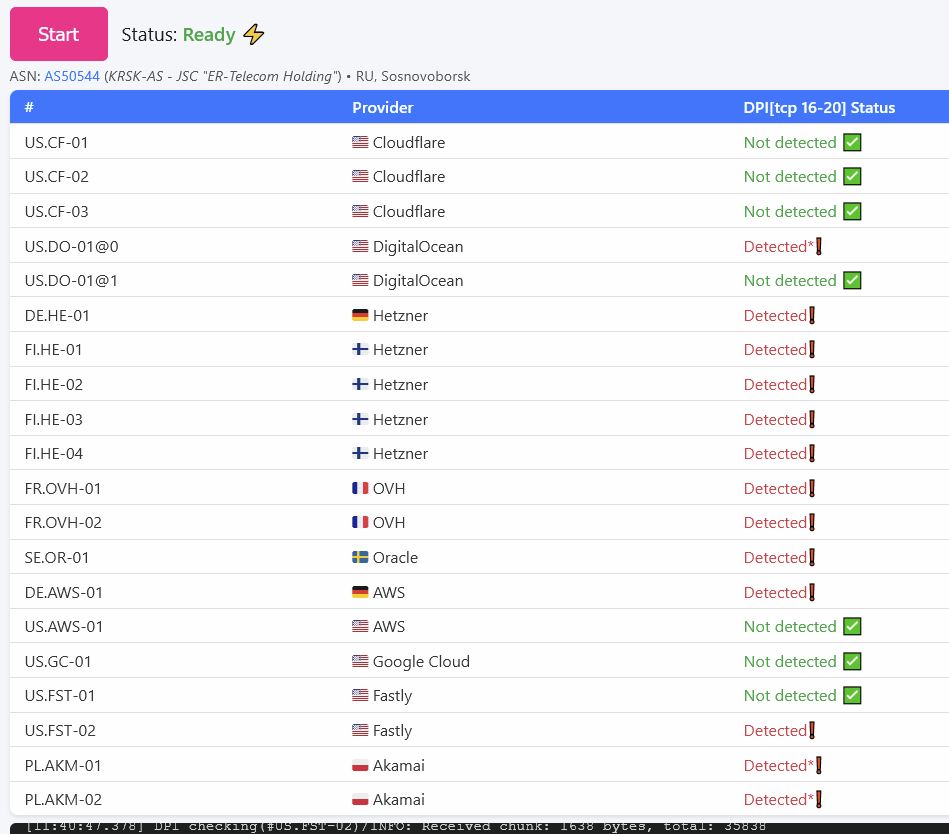Open the AS50544 ASN link
This screenshot has height=834, width=949.
(x=72, y=76)
